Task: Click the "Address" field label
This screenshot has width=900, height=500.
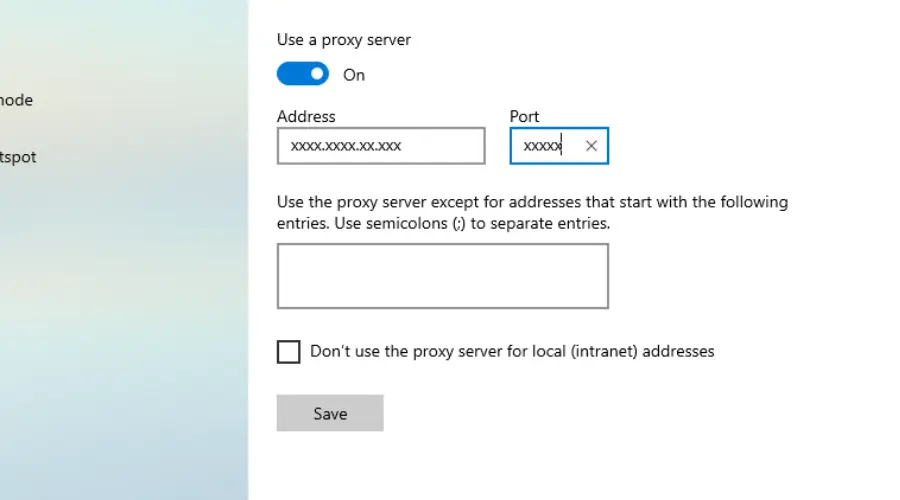Action: 306,117
